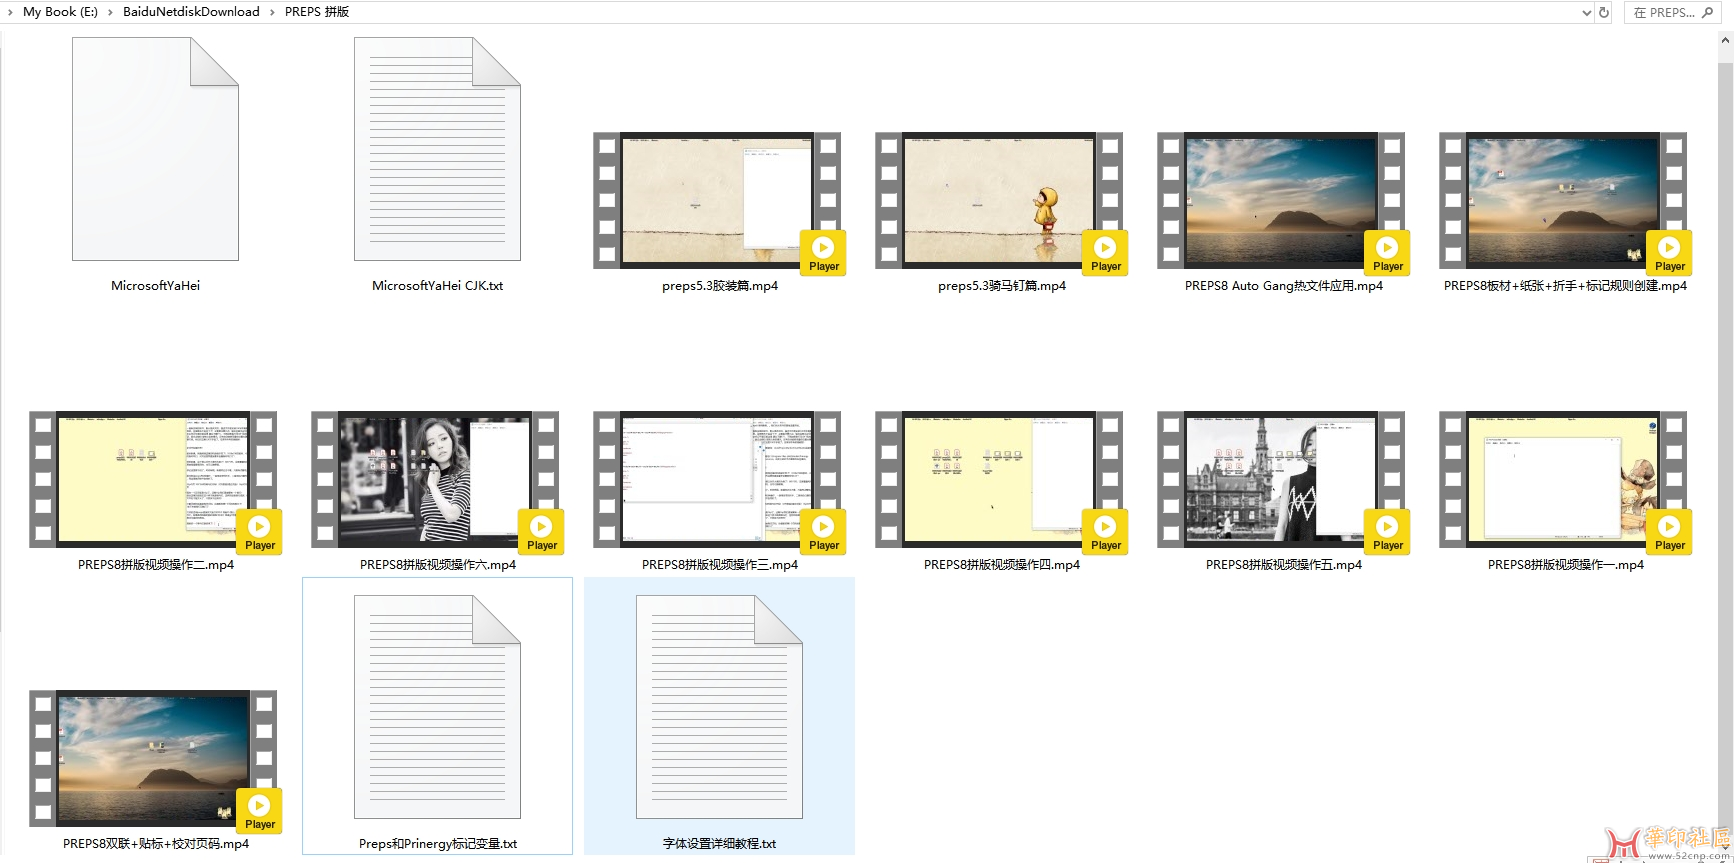Image resolution: width=1734 pixels, height=863 pixels.
Task: Select PREPS8板材+纸张+折手+标记规则创建.mp4 thumbnail
Action: tap(1563, 201)
